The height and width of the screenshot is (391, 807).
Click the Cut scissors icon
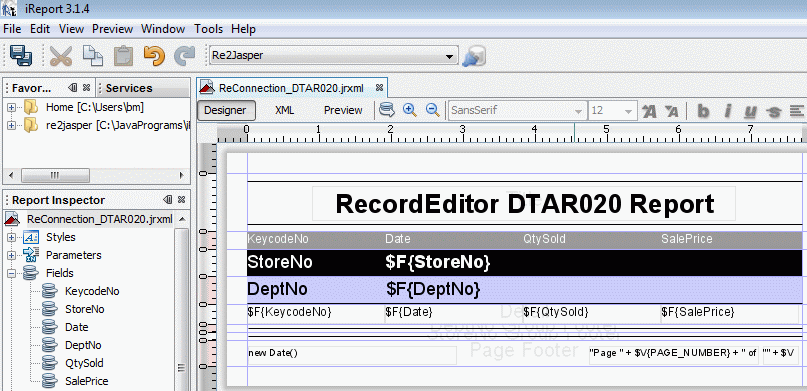pyautogui.click(x=61, y=56)
